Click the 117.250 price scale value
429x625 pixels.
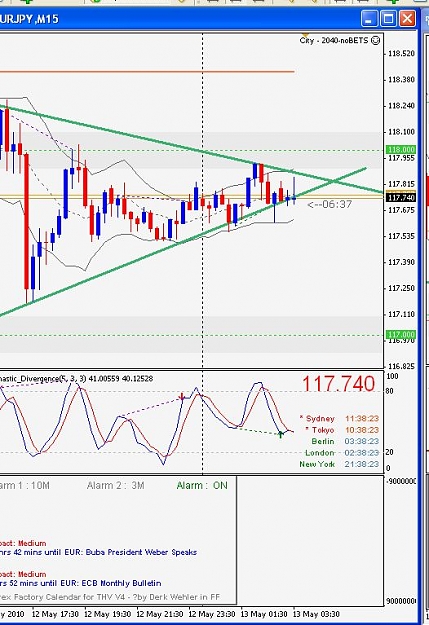coord(401,288)
